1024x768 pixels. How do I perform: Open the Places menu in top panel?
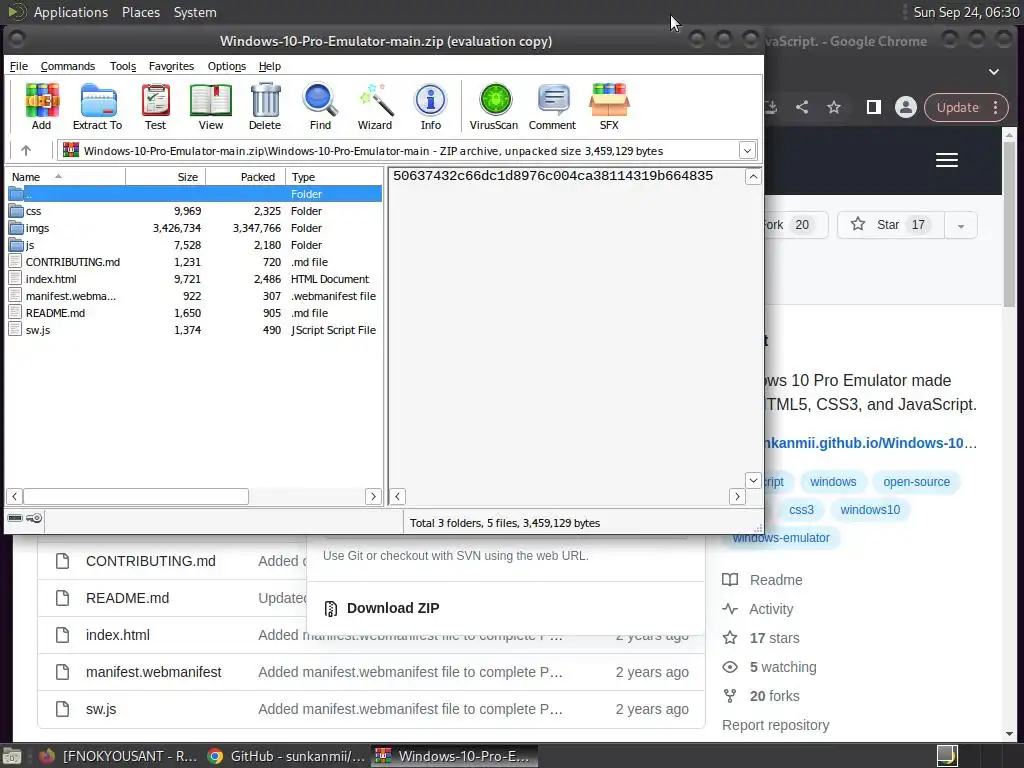point(141,12)
